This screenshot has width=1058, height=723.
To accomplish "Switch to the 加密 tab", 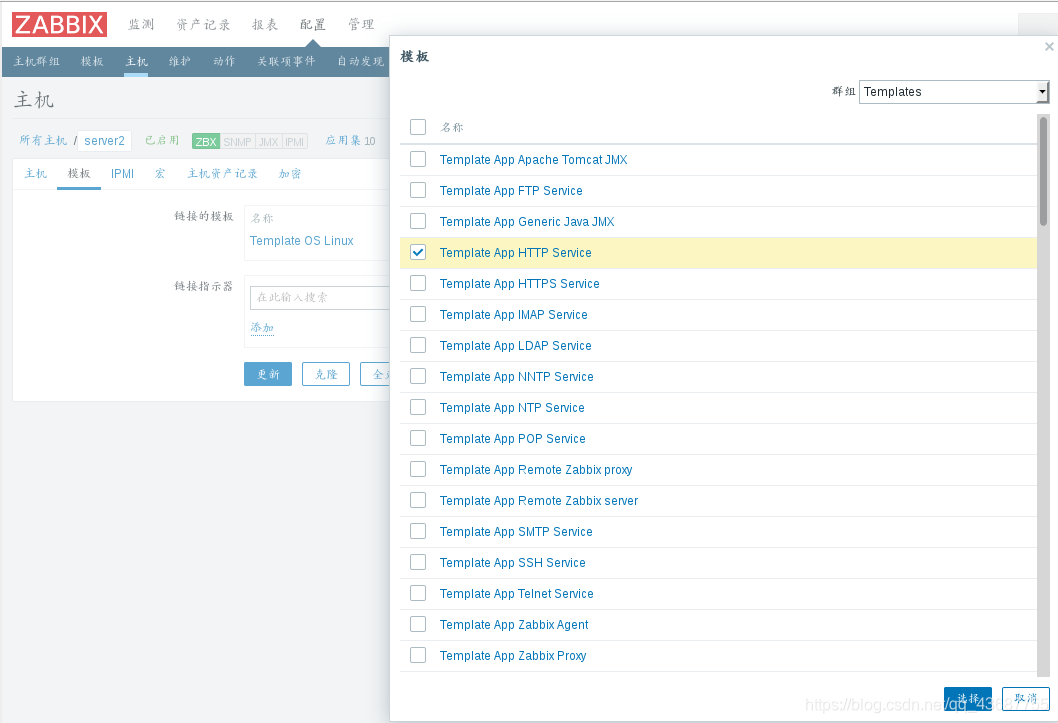I will (x=290, y=174).
